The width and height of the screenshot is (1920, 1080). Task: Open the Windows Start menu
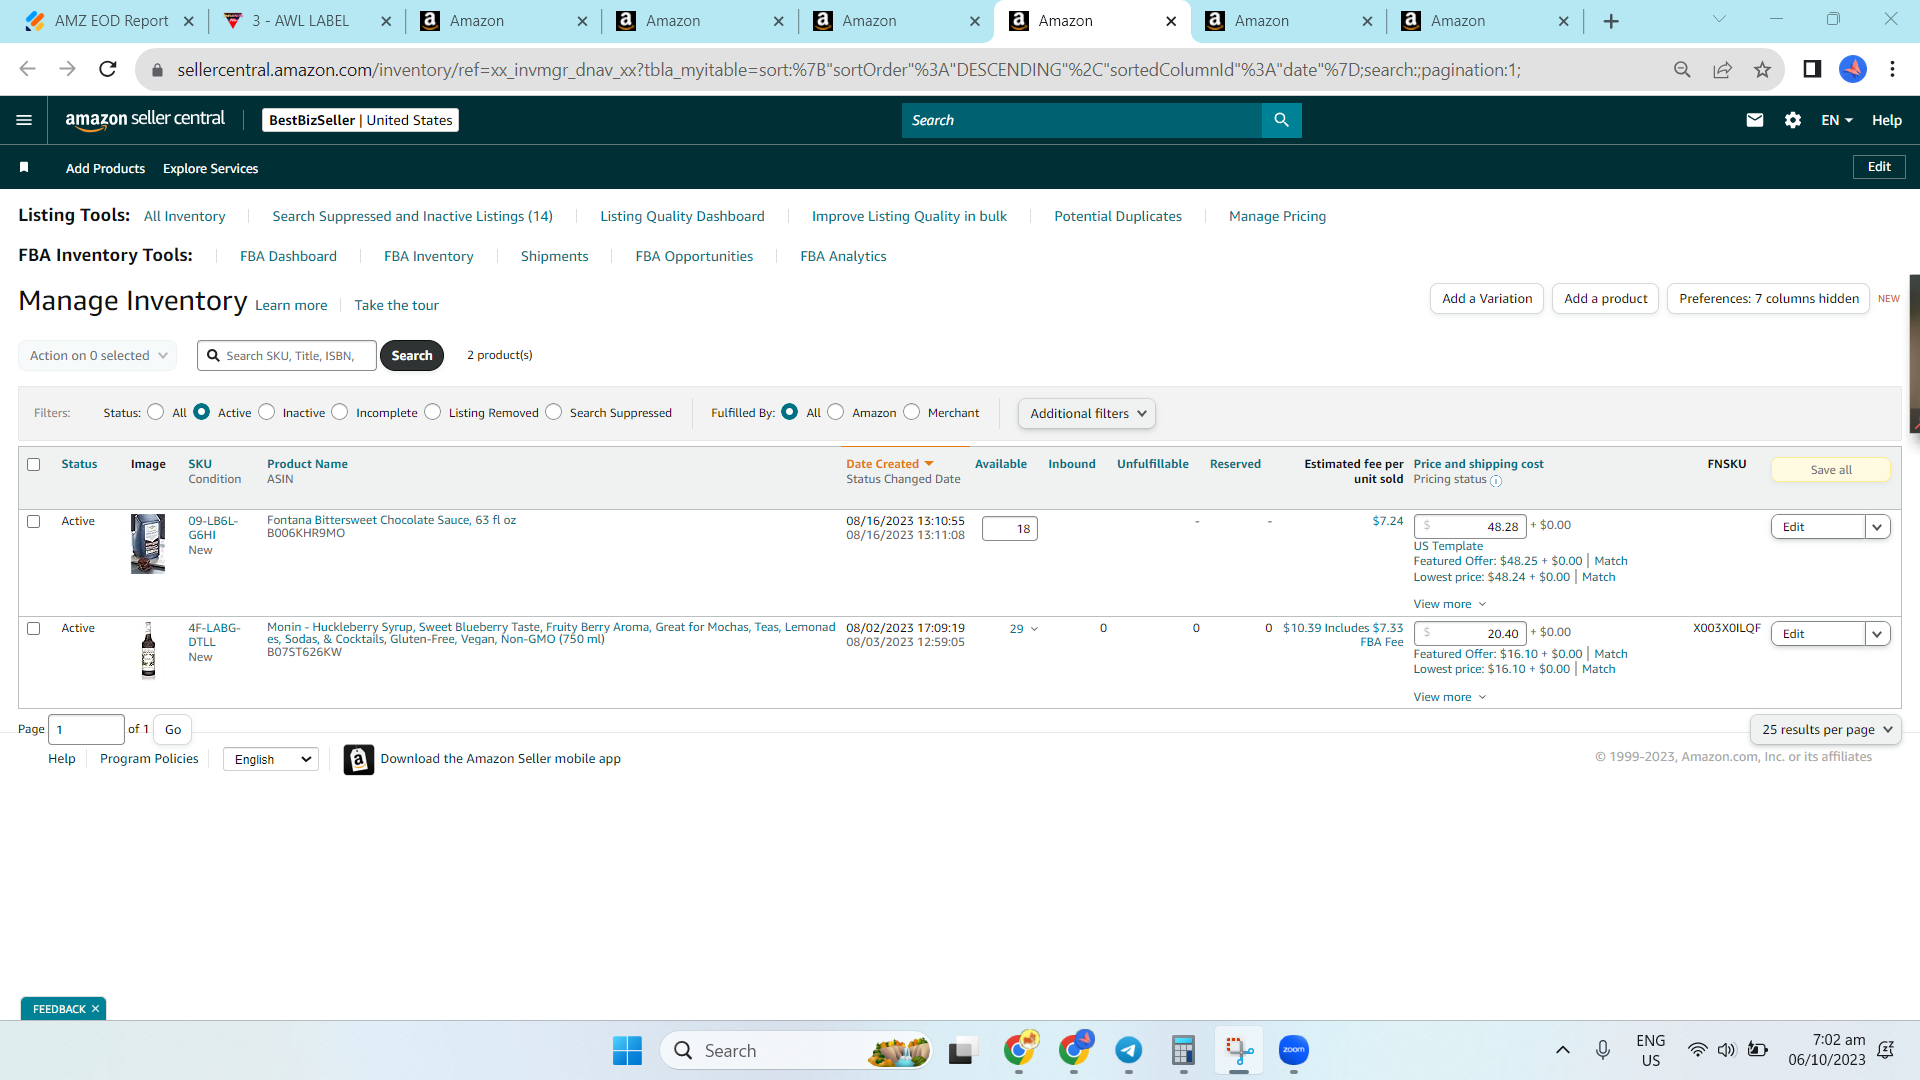[x=627, y=1050]
